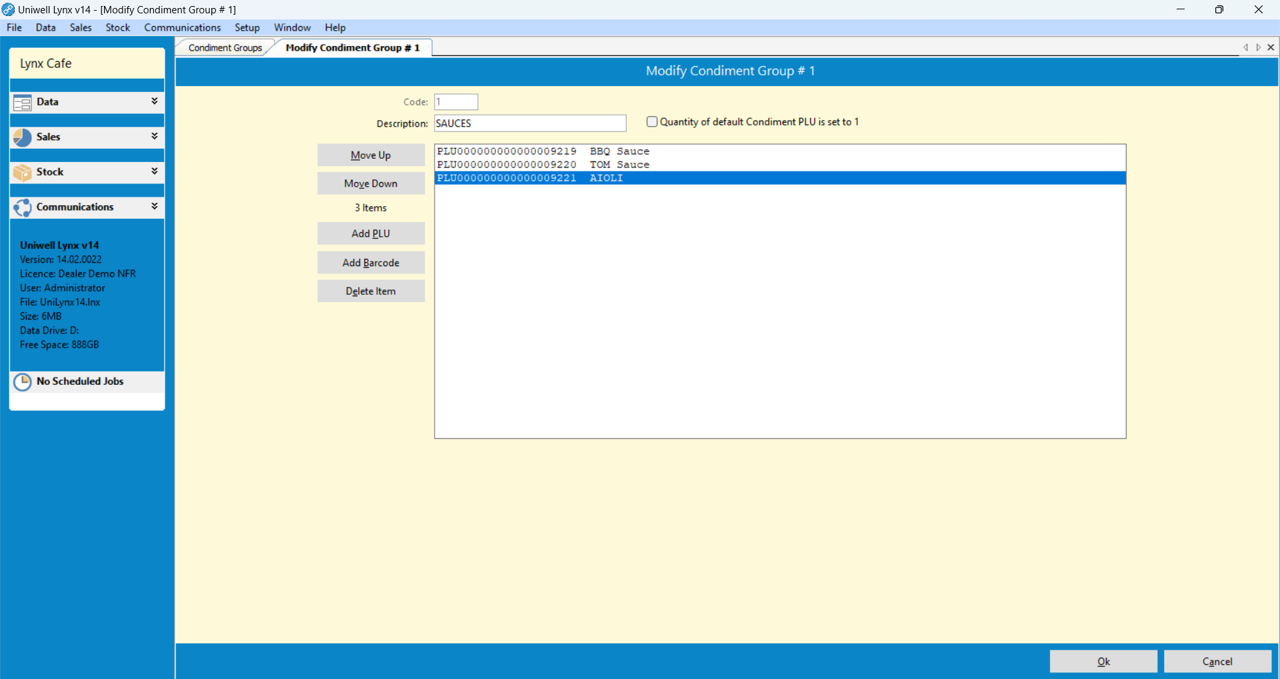1280x679 pixels.
Task: Select the BBQ Sauce list row
Action: click(x=780, y=152)
